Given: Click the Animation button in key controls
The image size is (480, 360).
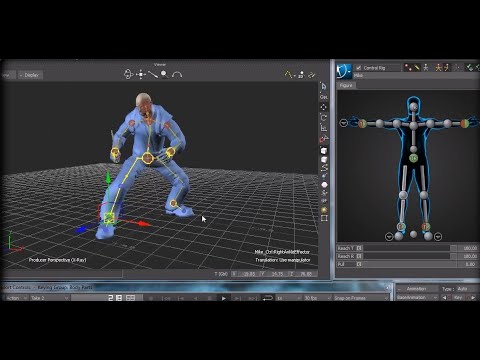Looking at the screenshot, I should (417, 289).
